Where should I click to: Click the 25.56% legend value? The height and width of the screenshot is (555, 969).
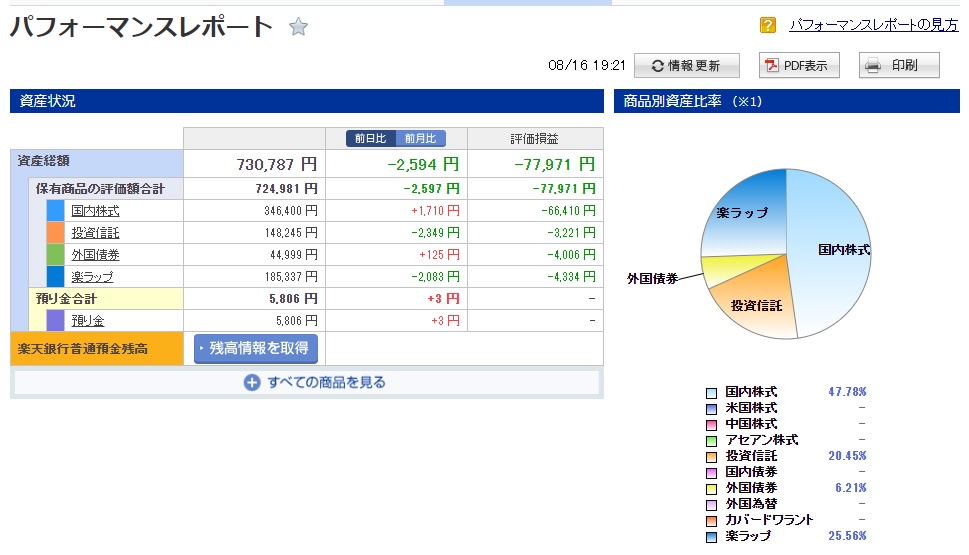(x=847, y=536)
